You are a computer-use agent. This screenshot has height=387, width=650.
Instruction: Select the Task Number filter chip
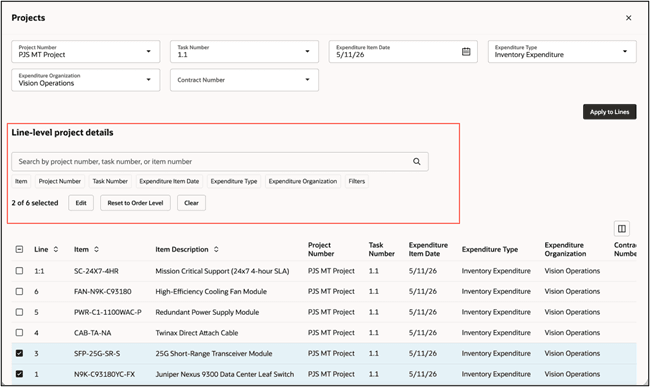click(x=110, y=181)
